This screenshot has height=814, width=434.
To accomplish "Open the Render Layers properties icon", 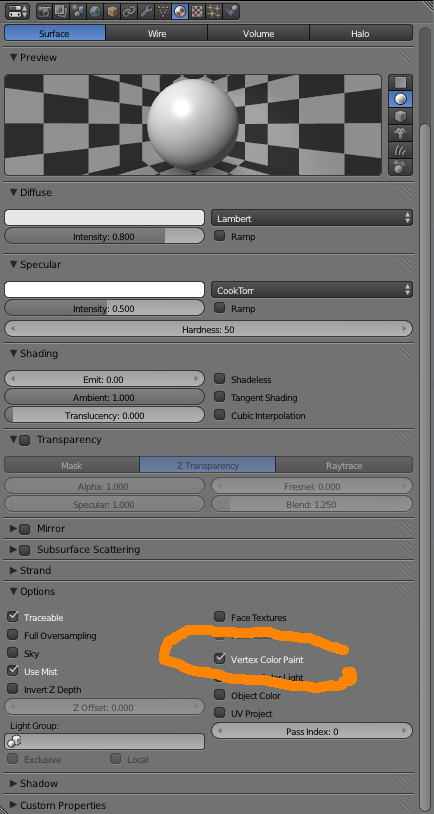I will point(61,10).
